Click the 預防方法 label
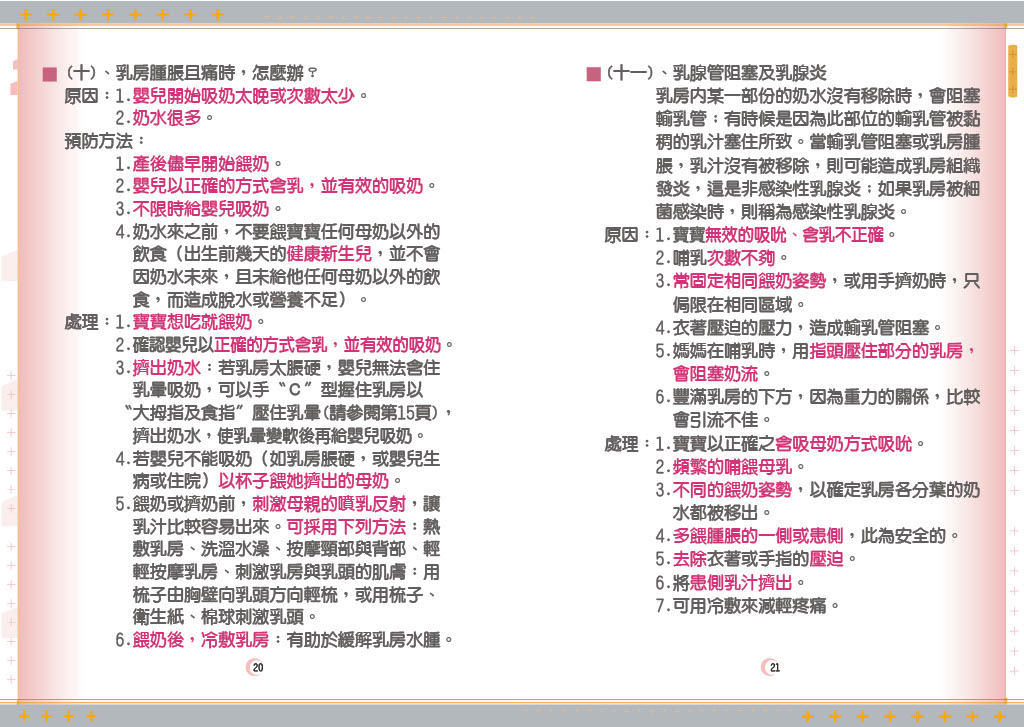Image resolution: width=1024 pixels, height=727 pixels. click(x=105, y=141)
